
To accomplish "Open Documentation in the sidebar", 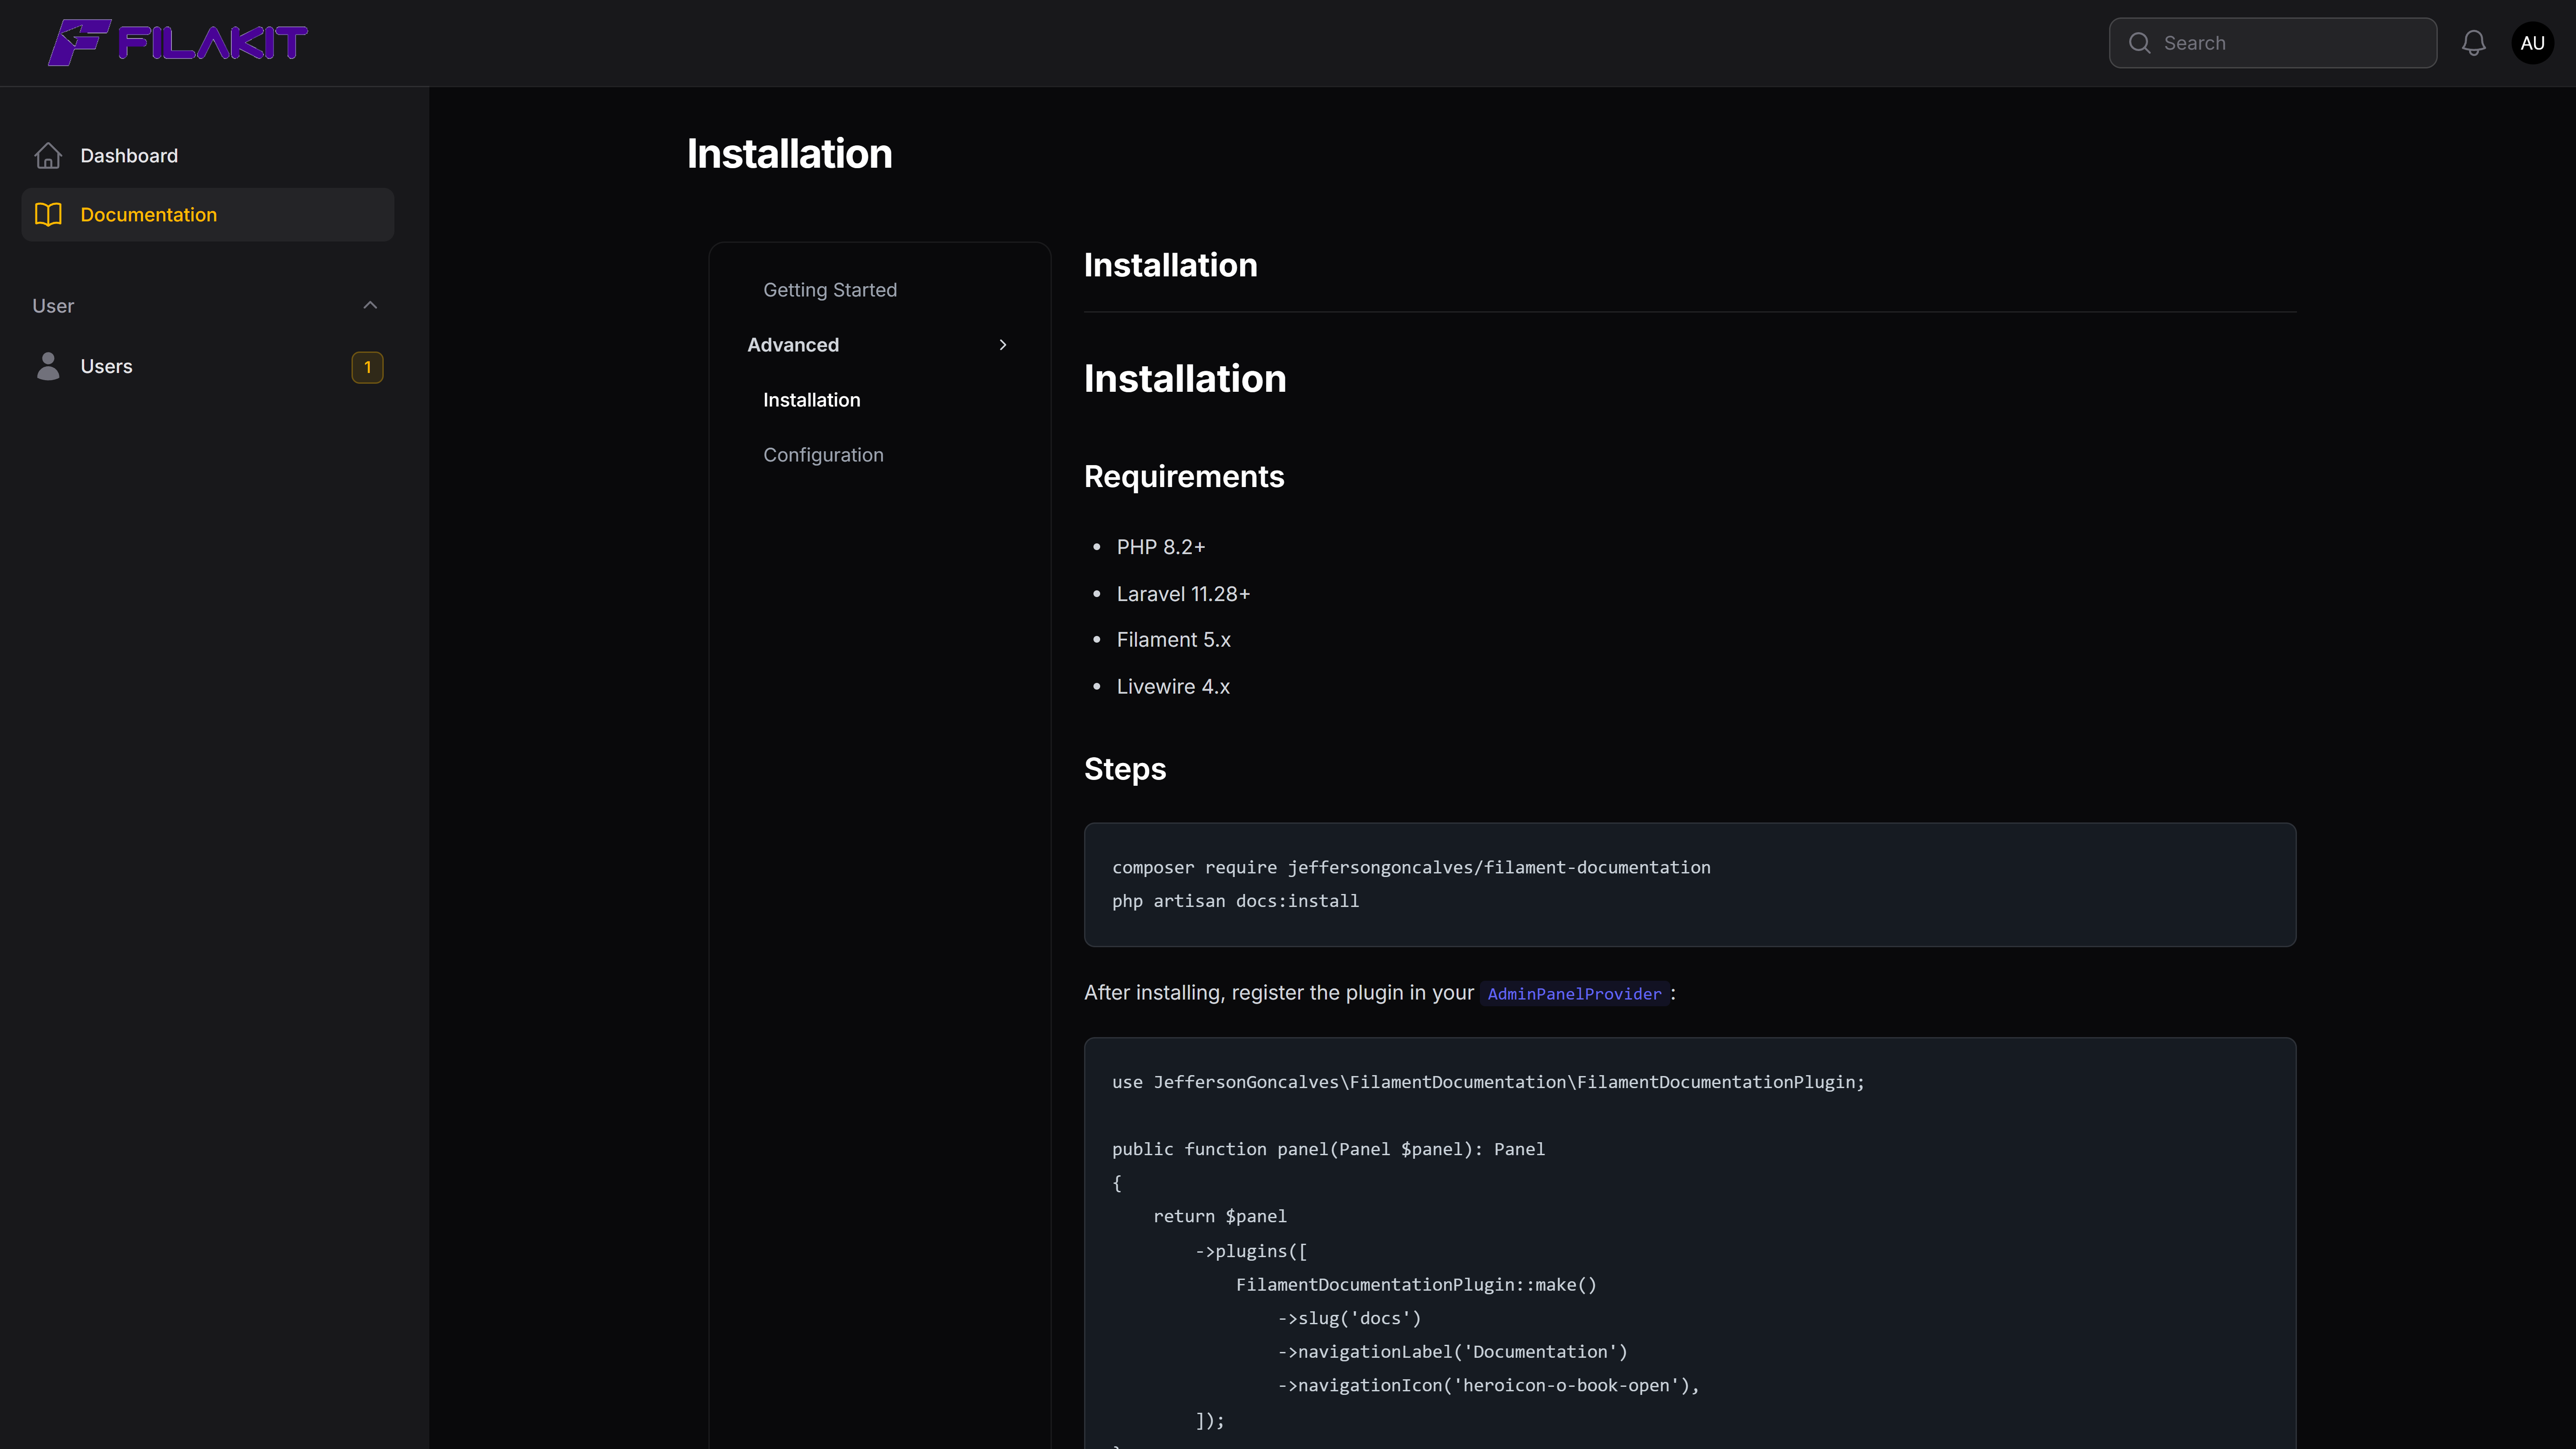I will (x=207, y=215).
